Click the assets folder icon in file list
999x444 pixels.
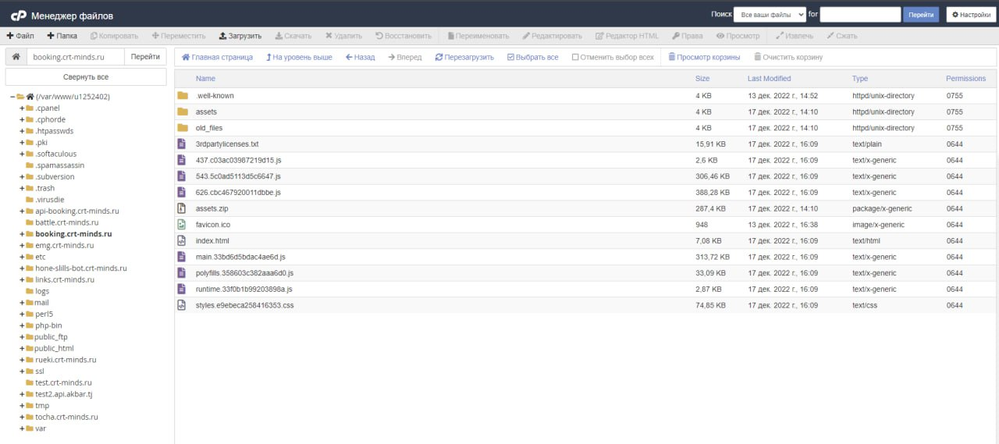182,111
